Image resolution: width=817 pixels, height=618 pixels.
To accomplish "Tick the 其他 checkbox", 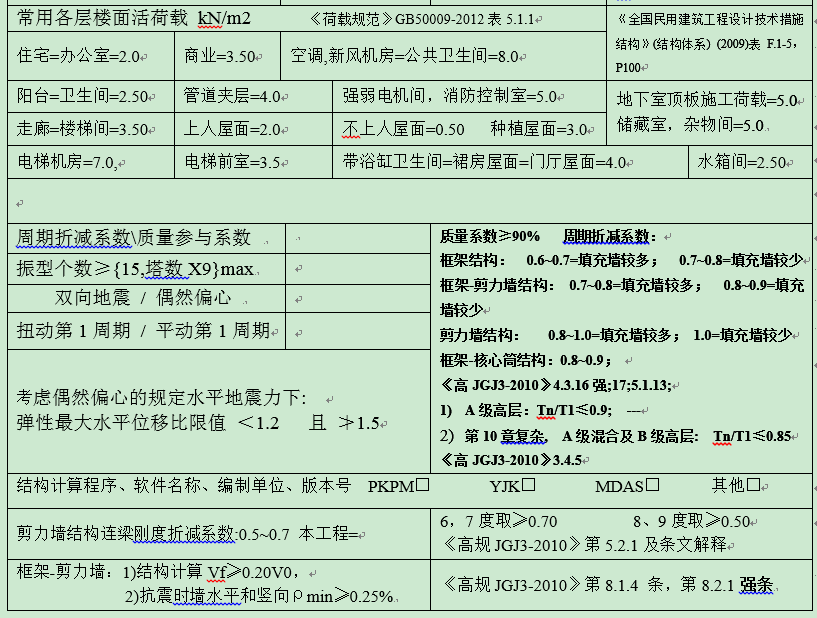I will (x=753, y=485).
